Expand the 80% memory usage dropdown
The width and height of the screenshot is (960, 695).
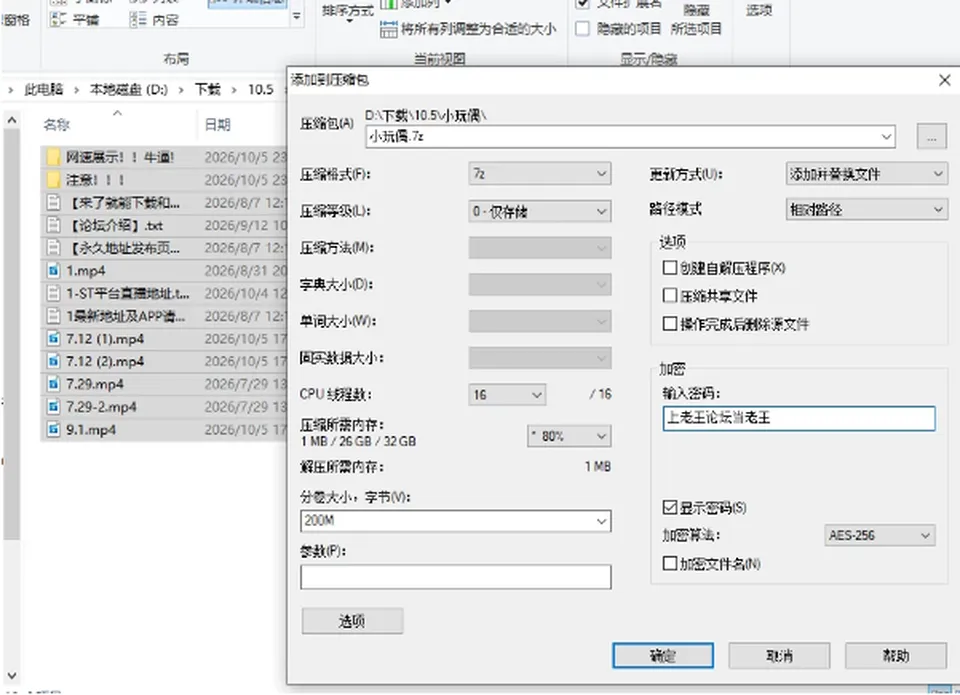coord(569,436)
